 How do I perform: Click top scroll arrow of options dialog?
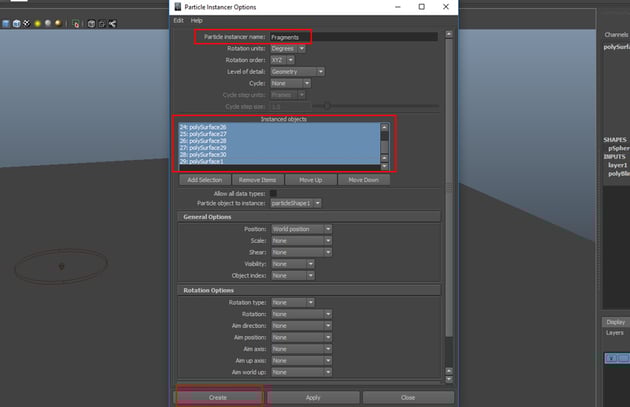pyautogui.click(x=449, y=34)
